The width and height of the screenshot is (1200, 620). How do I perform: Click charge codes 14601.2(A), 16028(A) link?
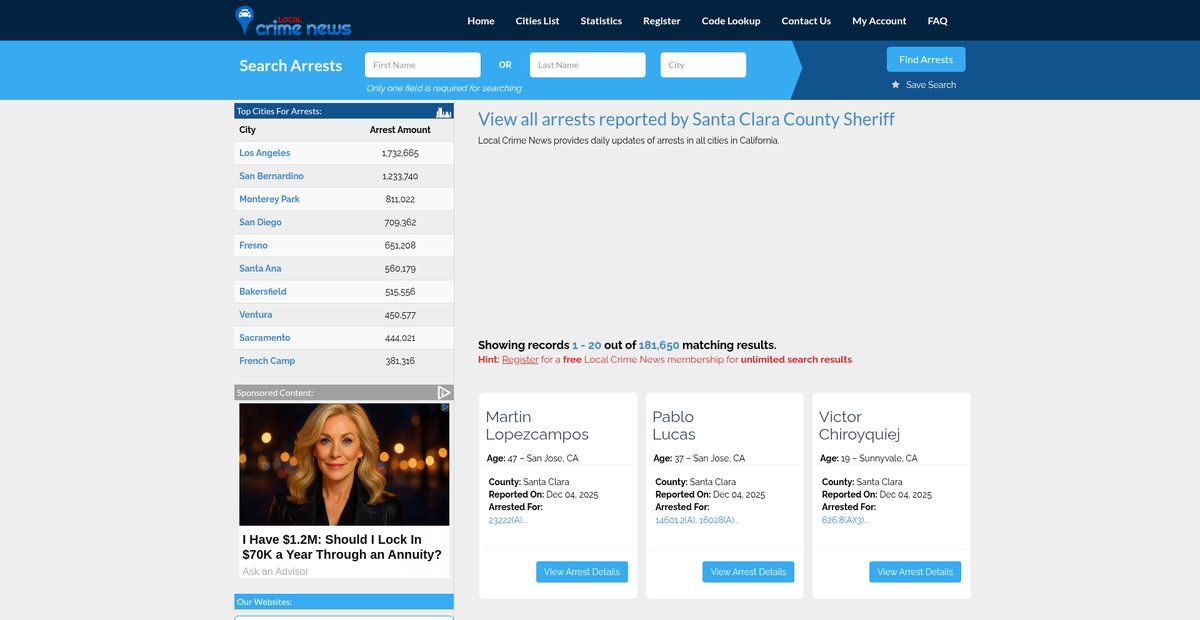click(697, 520)
